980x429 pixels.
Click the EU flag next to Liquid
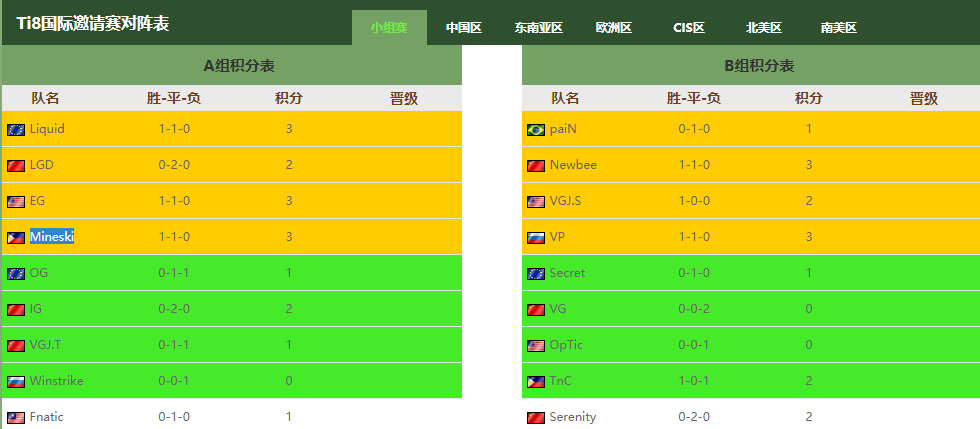tap(16, 130)
